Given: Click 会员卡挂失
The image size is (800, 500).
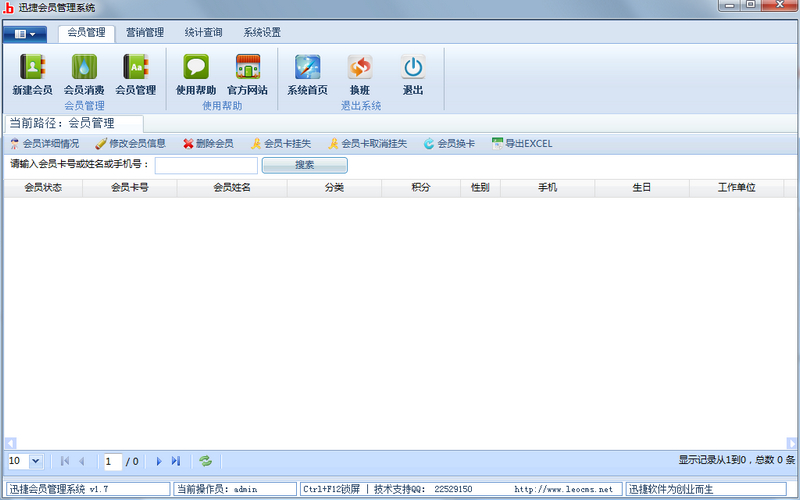Looking at the screenshot, I should click(281, 144).
